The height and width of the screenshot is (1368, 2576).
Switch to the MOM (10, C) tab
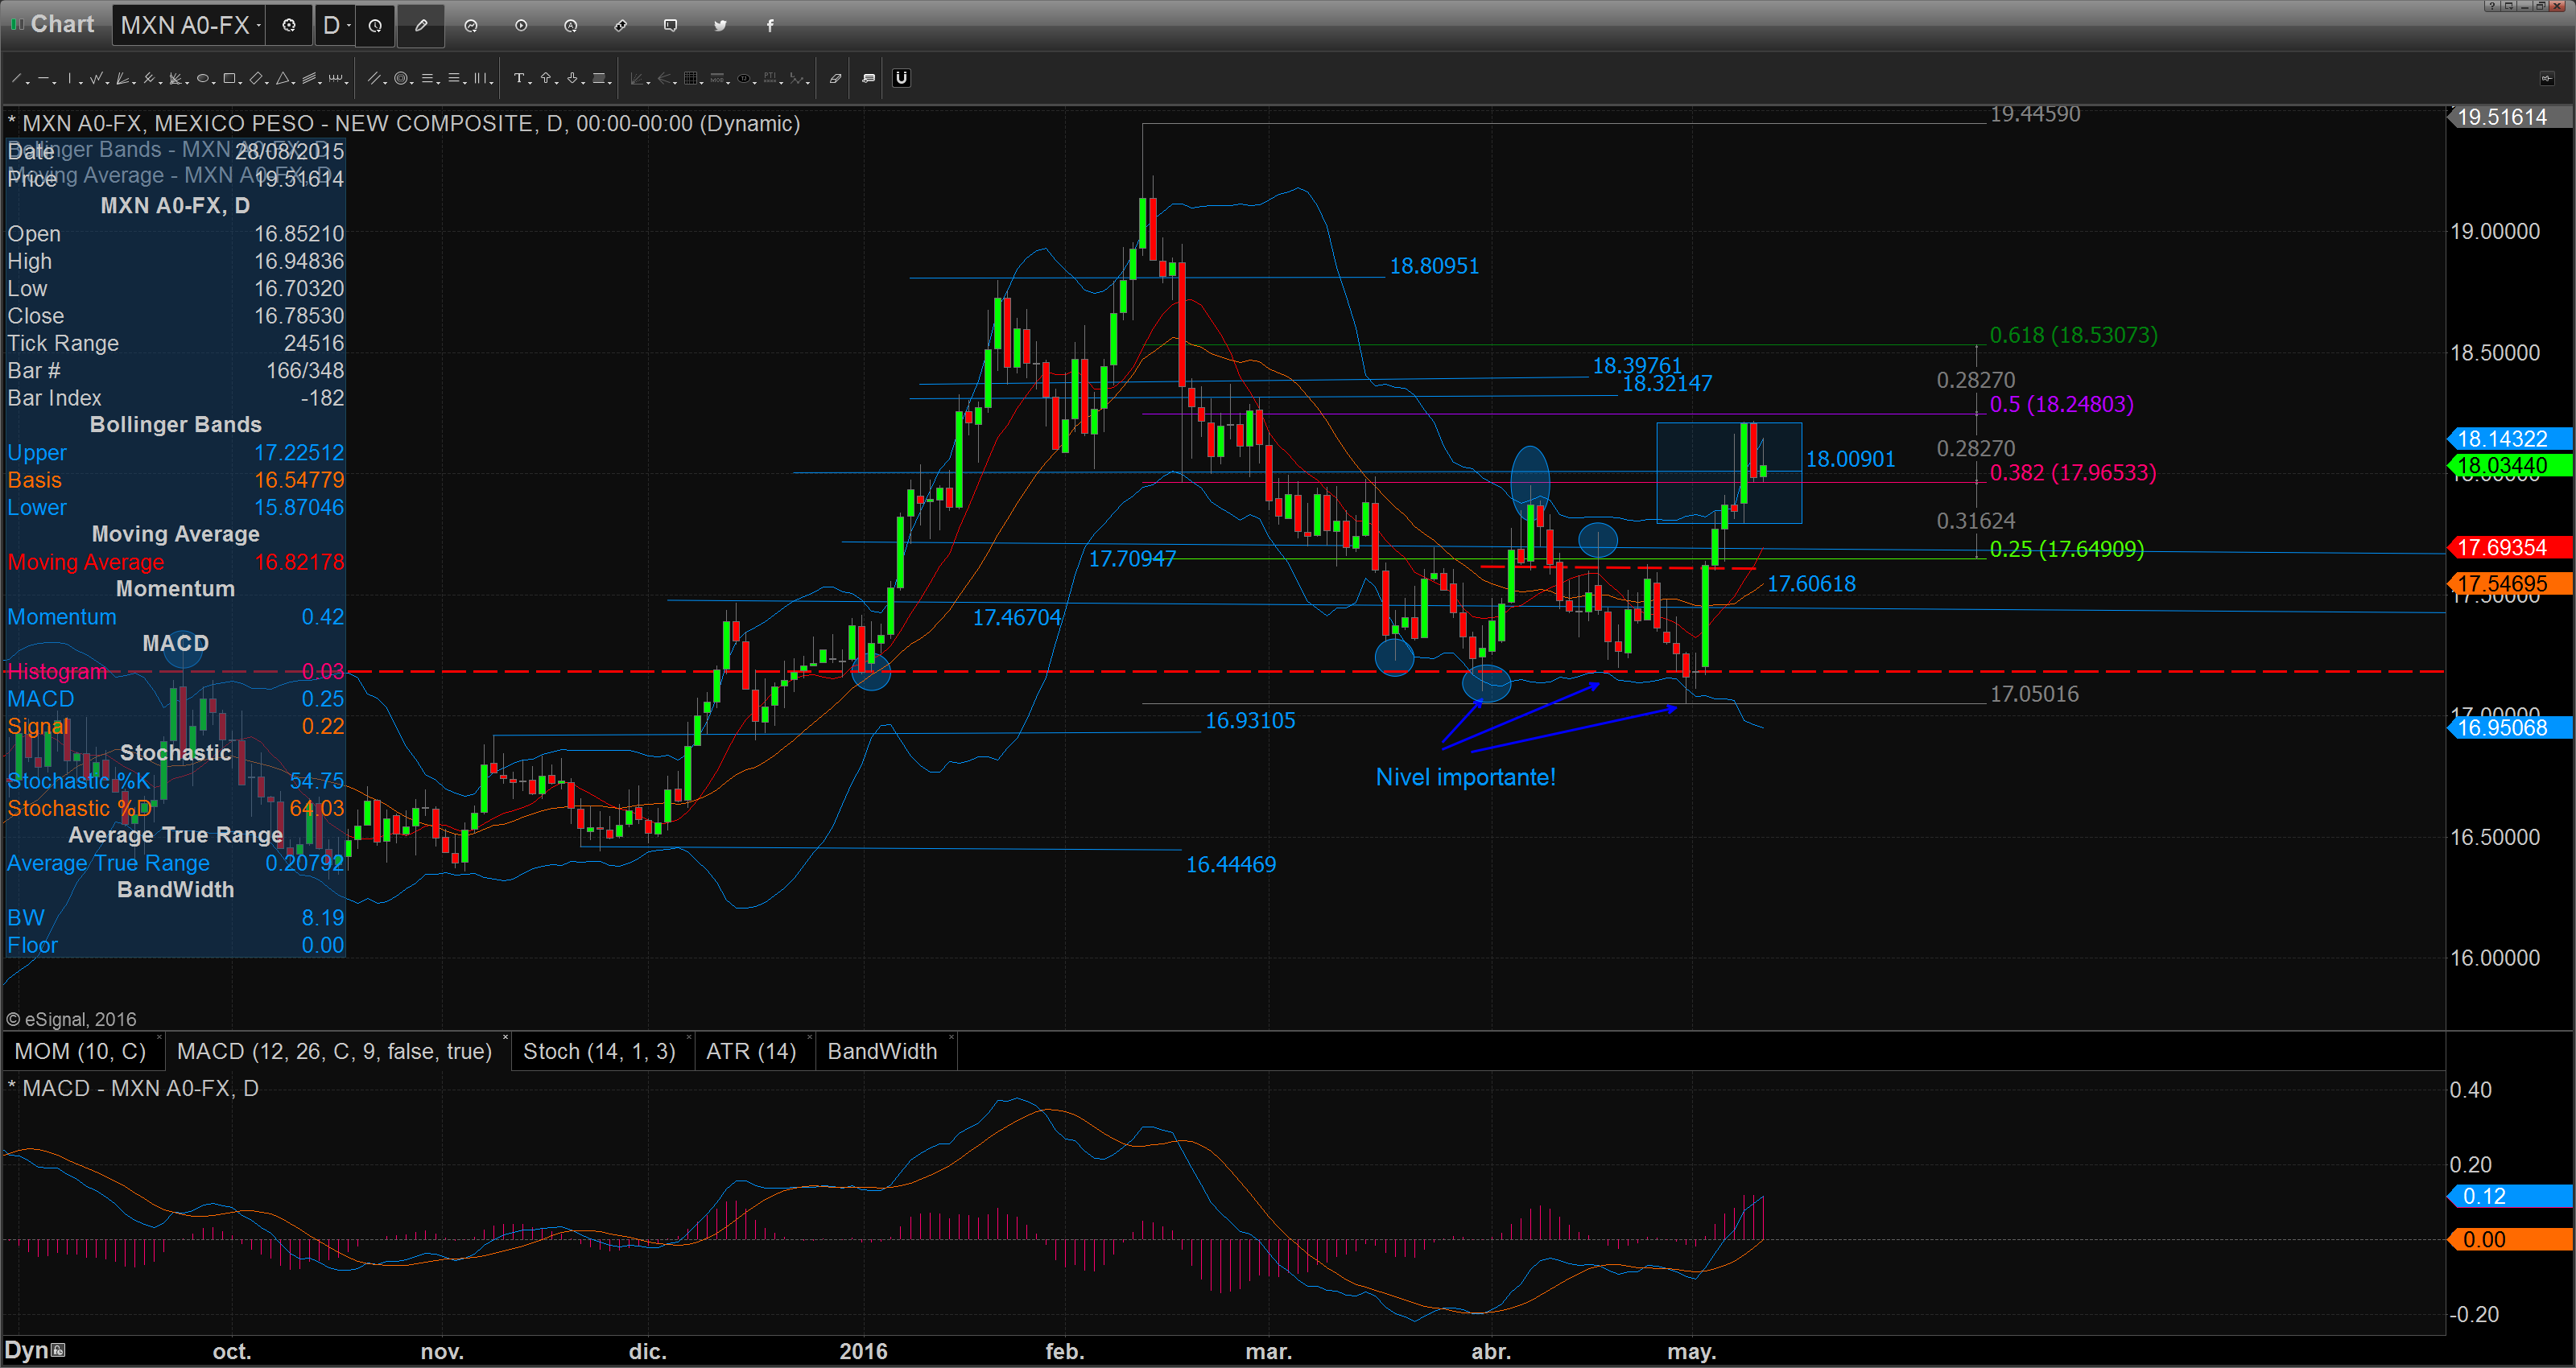coord(80,1051)
